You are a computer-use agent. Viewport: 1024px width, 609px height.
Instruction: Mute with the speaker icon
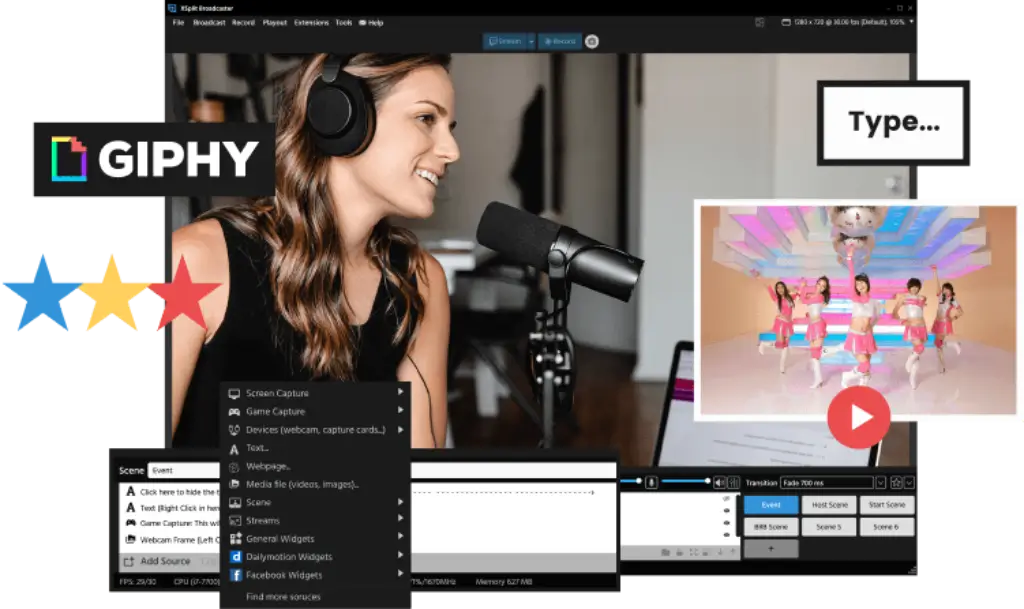click(x=719, y=482)
